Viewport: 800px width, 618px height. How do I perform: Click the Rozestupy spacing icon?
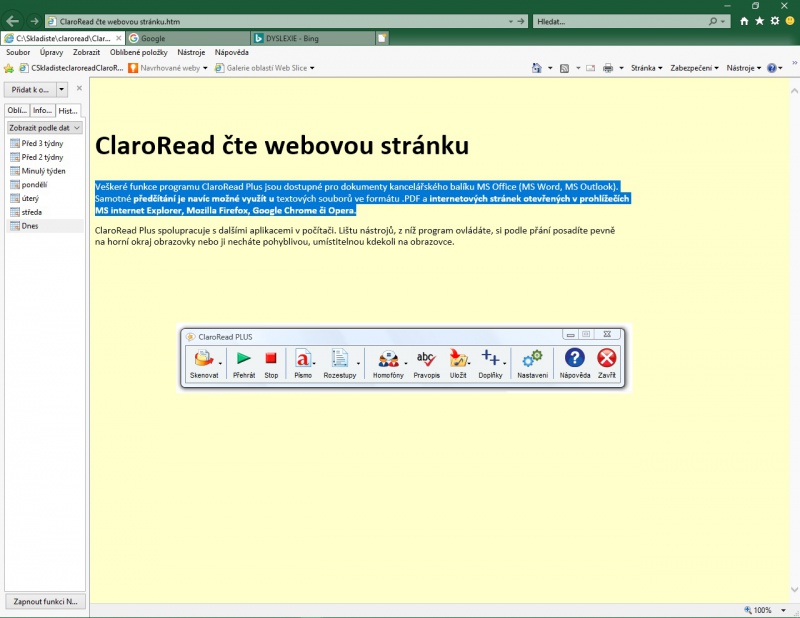[x=339, y=358]
